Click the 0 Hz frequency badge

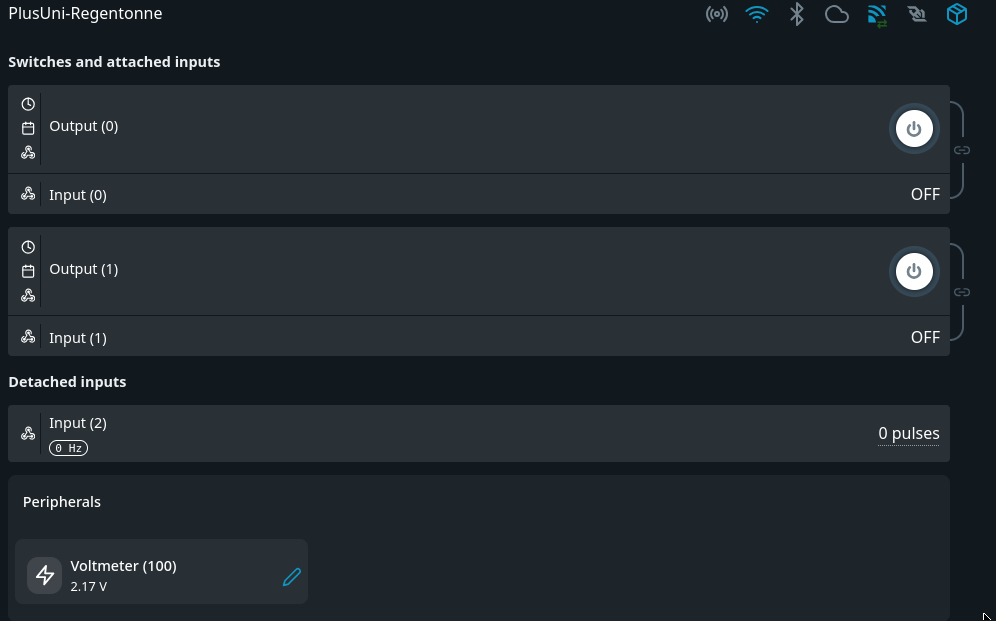(x=68, y=448)
